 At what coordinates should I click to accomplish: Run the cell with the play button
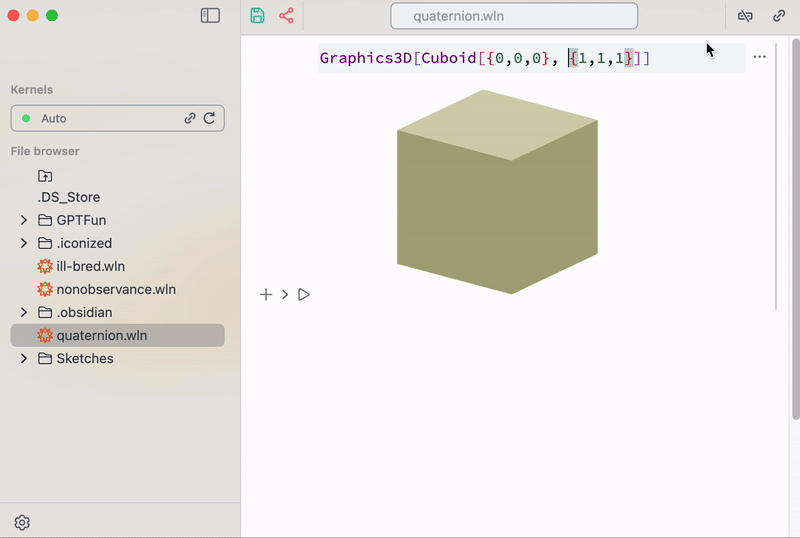[304, 295]
